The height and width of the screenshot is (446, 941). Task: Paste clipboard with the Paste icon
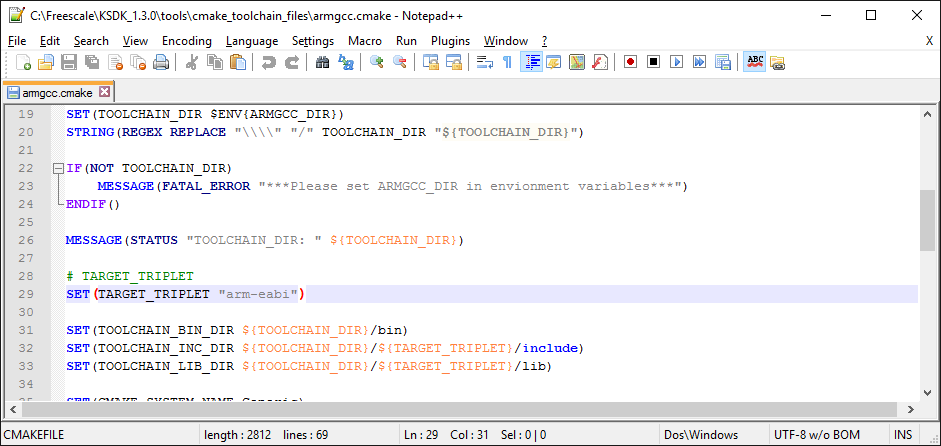point(238,62)
